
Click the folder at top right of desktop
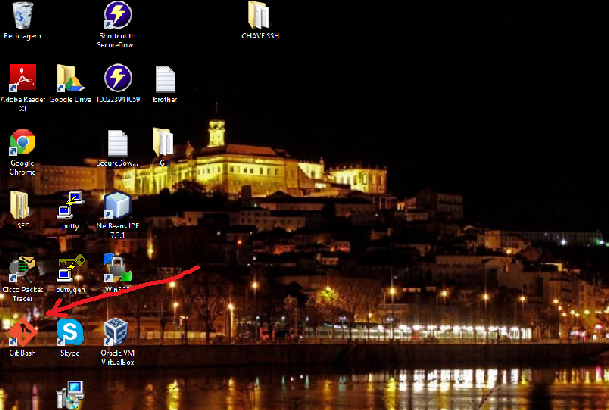coord(259,16)
